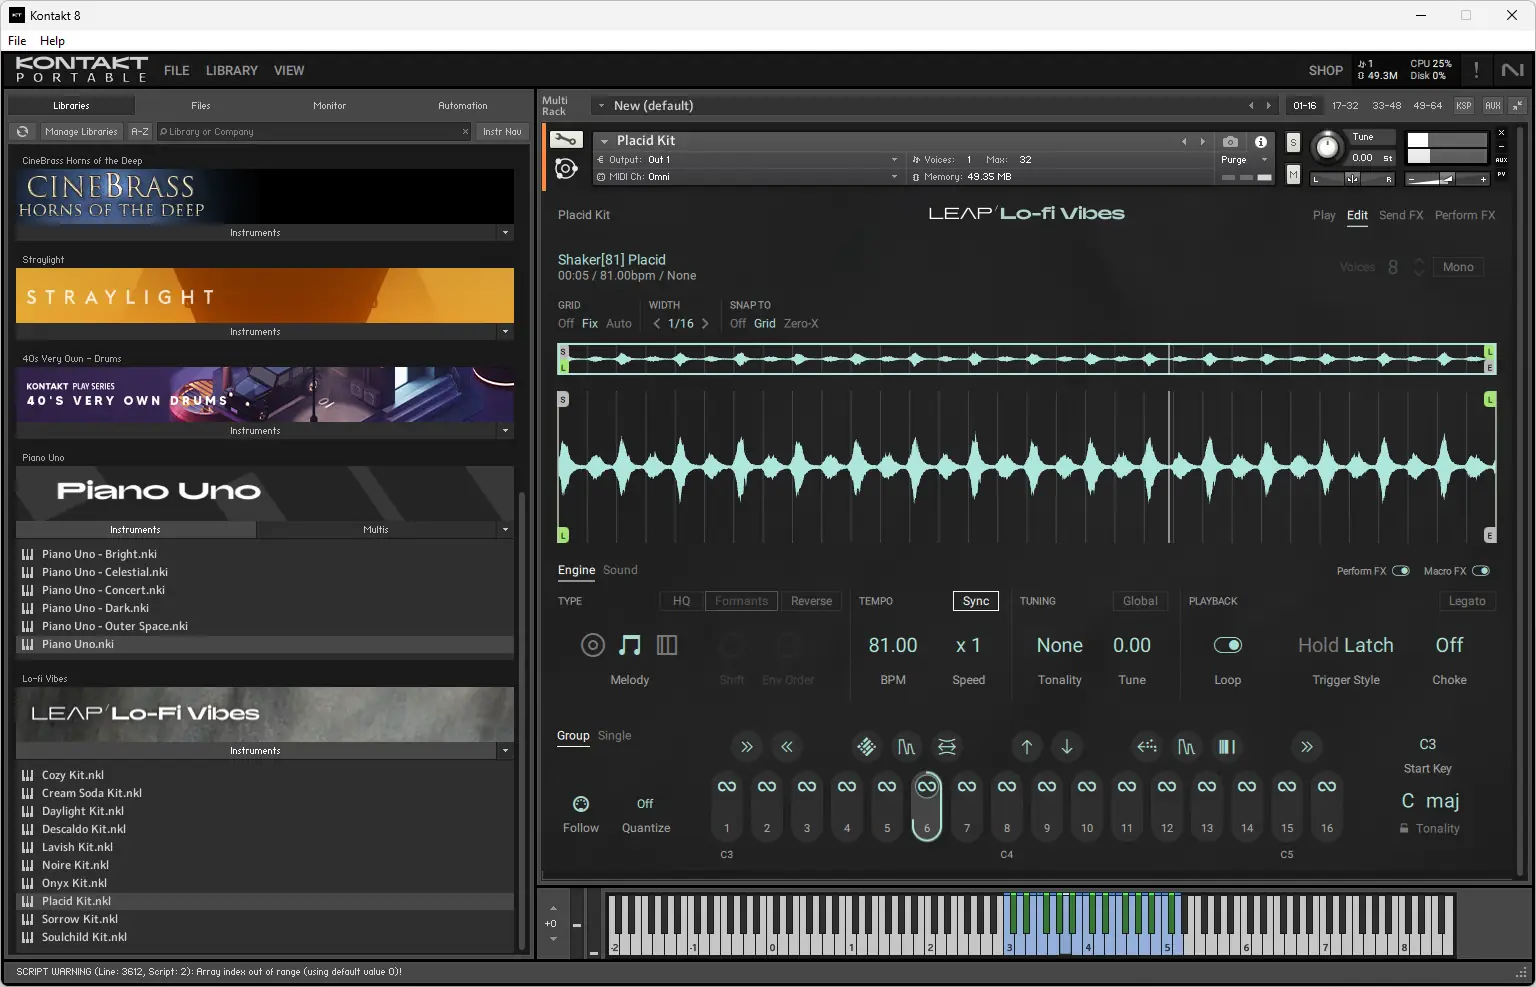Viewport: 1536px width, 987px height.
Task: Switch to the Sound tab
Action: (620, 570)
